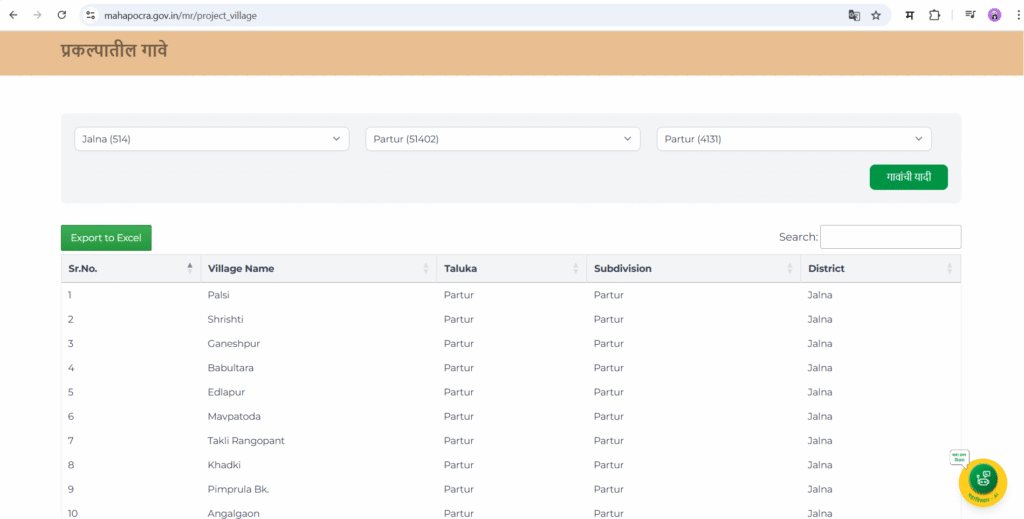Viewport: 1024px width, 519px height.
Task: Reload the page with the refresh icon
Action: (x=62, y=15)
